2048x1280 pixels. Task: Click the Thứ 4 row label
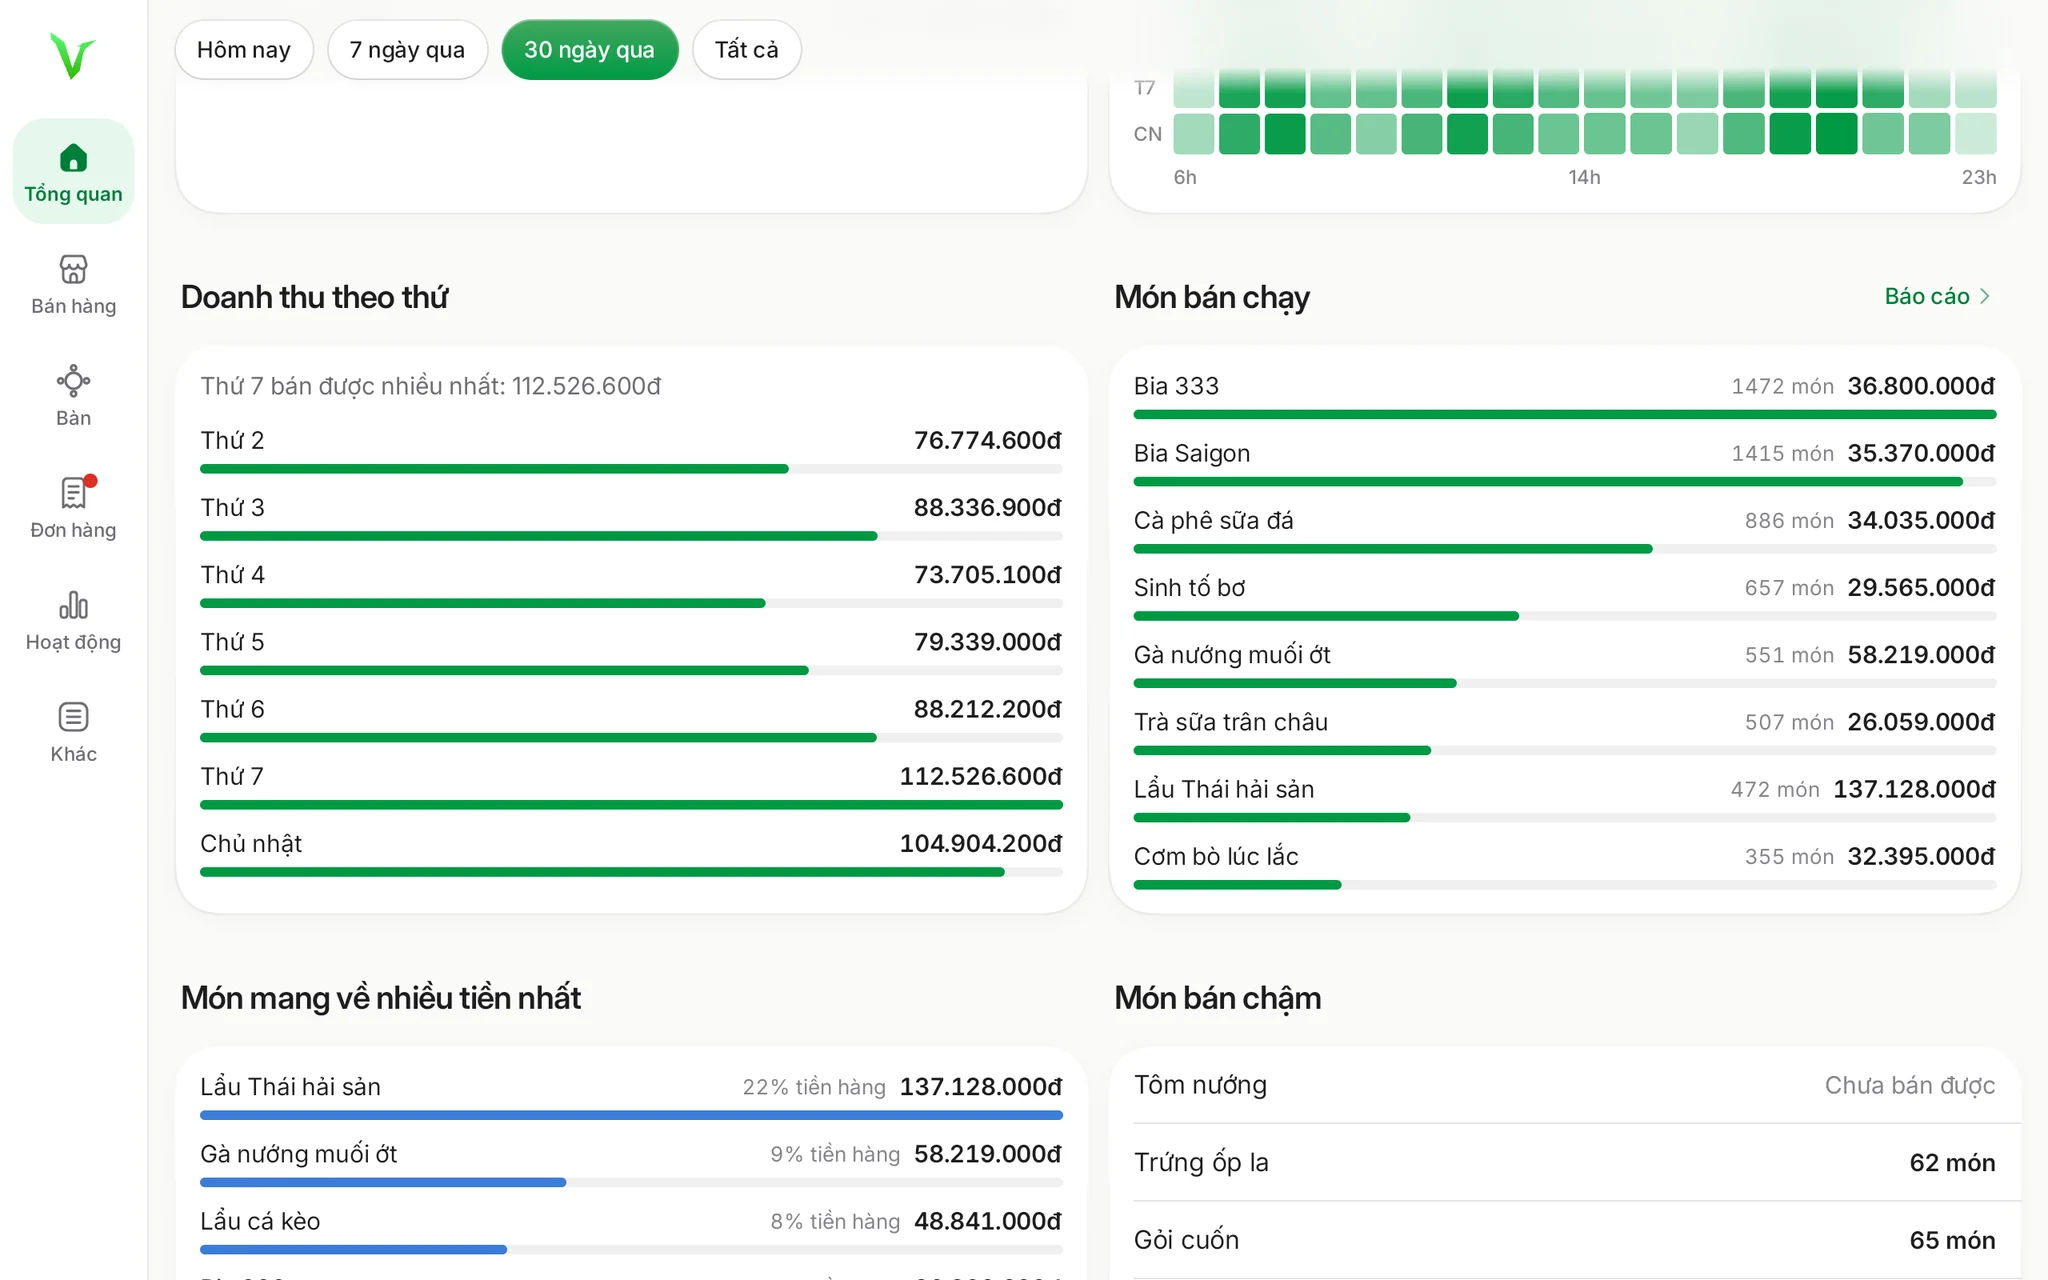(x=232, y=575)
